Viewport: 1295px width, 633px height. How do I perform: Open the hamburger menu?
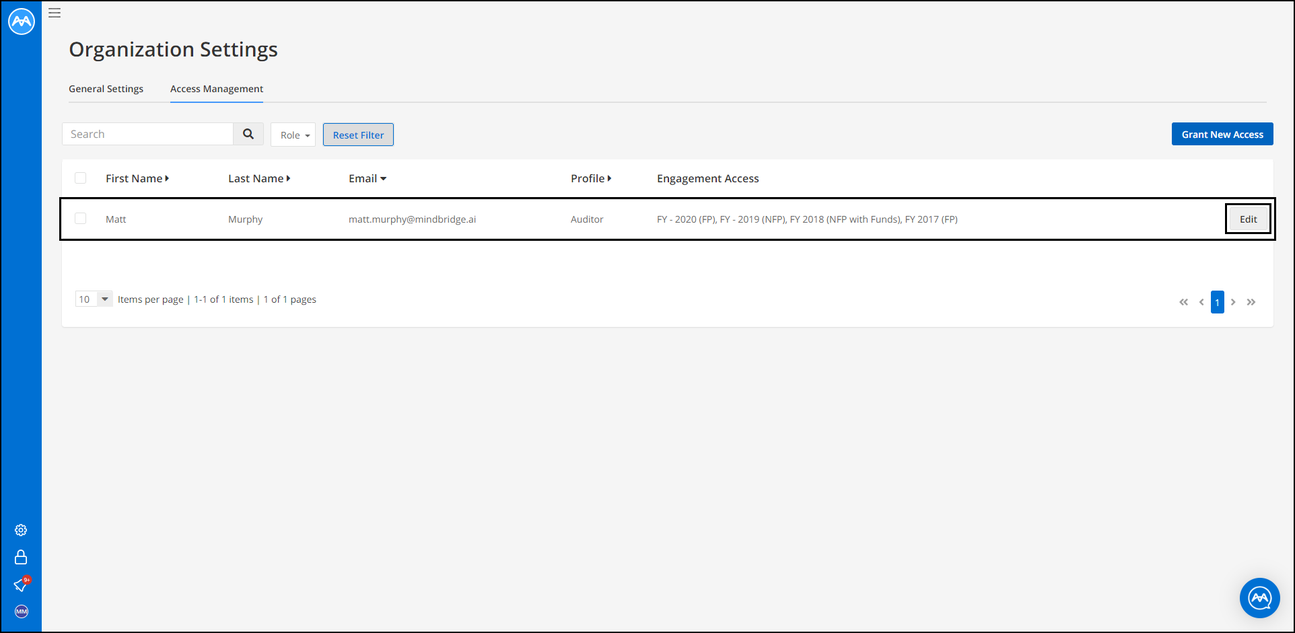(54, 13)
